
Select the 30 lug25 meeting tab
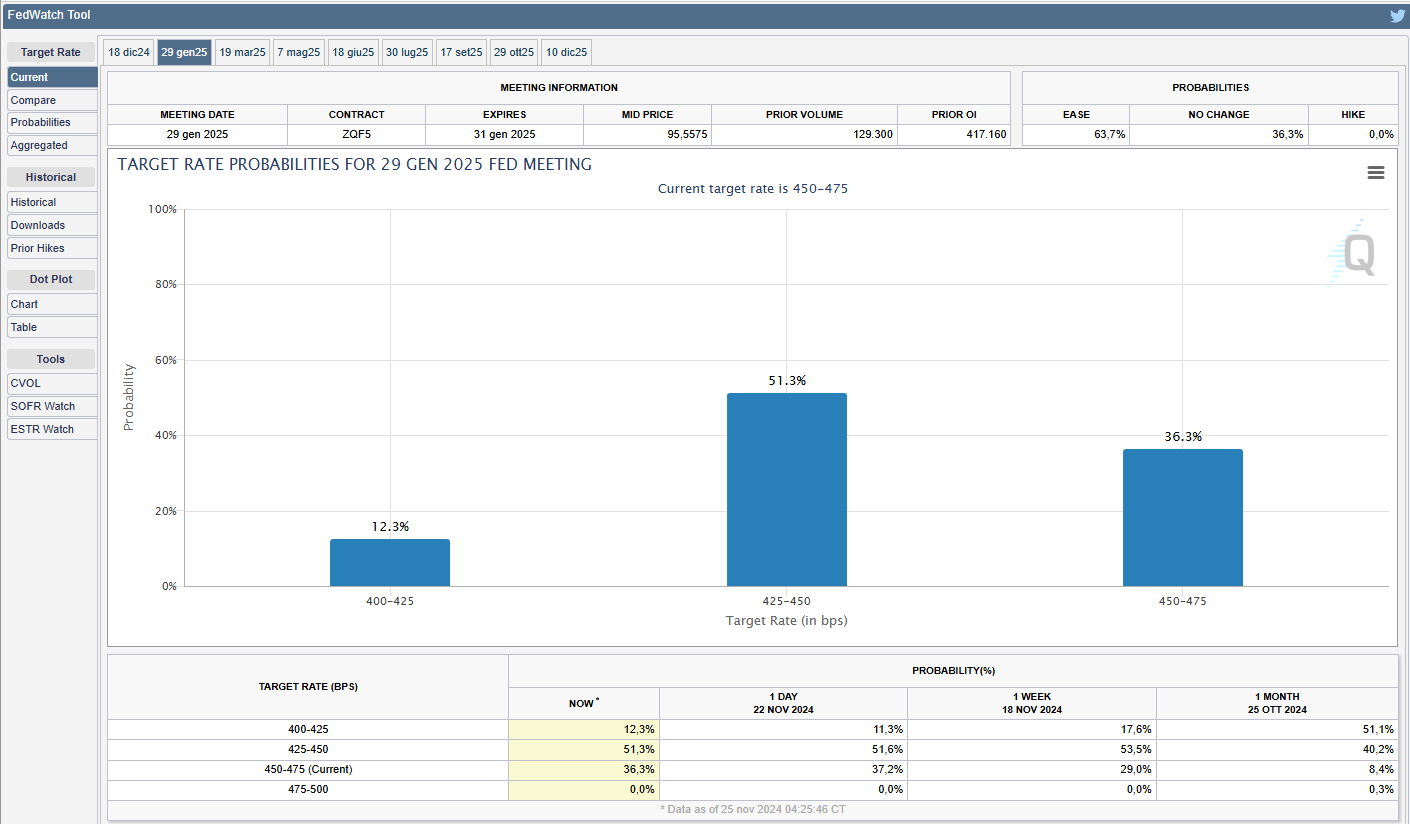pyautogui.click(x=407, y=52)
